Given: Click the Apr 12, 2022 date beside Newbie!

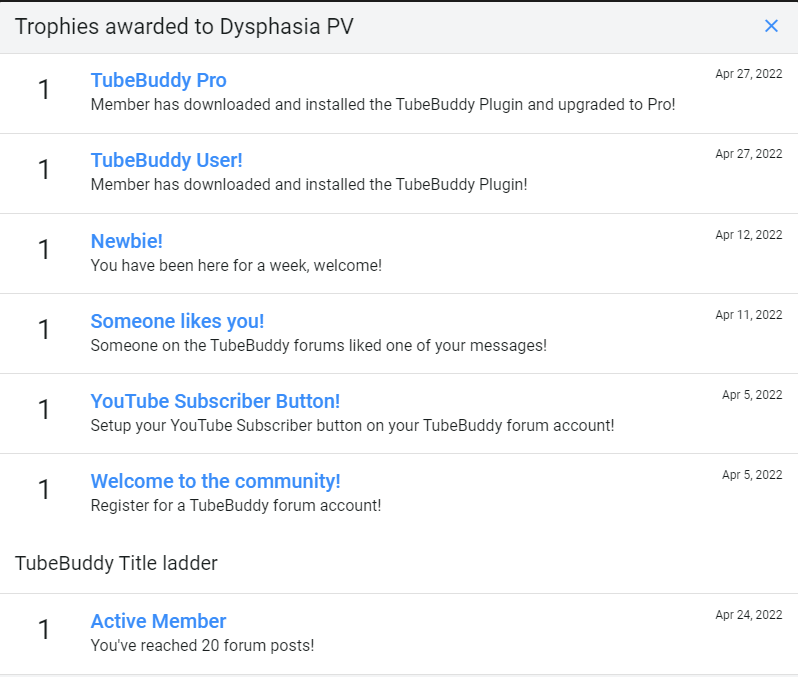Looking at the screenshot, I should 748,235.
